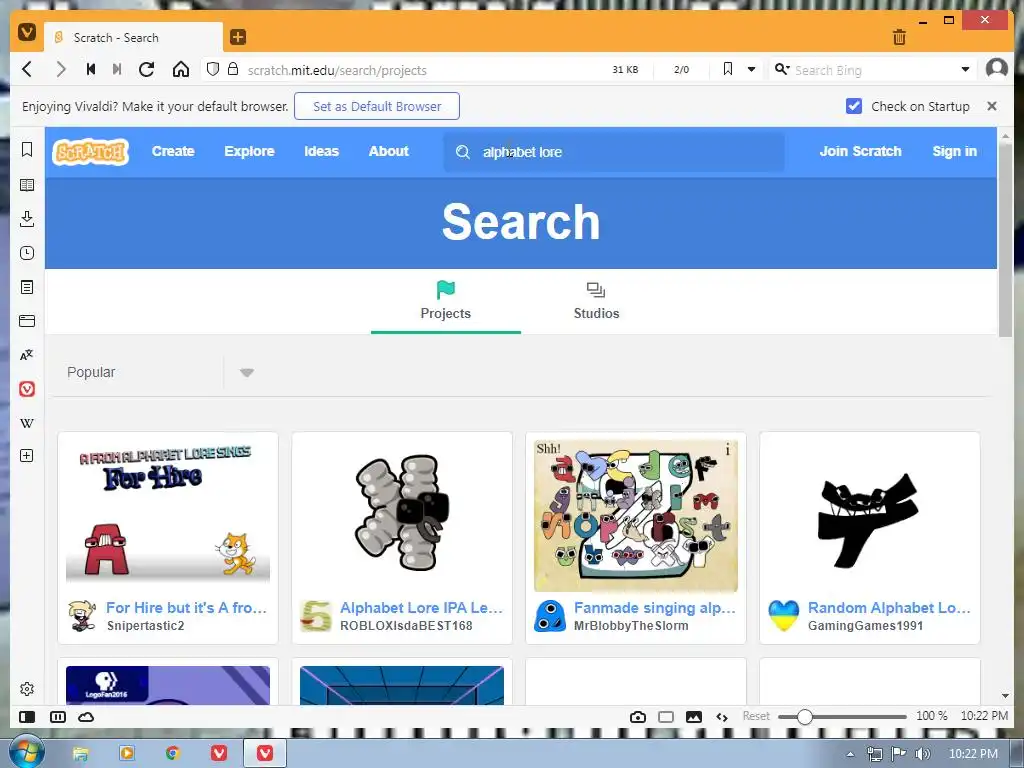Open a new tab with plus button
This screenshot has height=768, width=1024.
coord(238,37)
